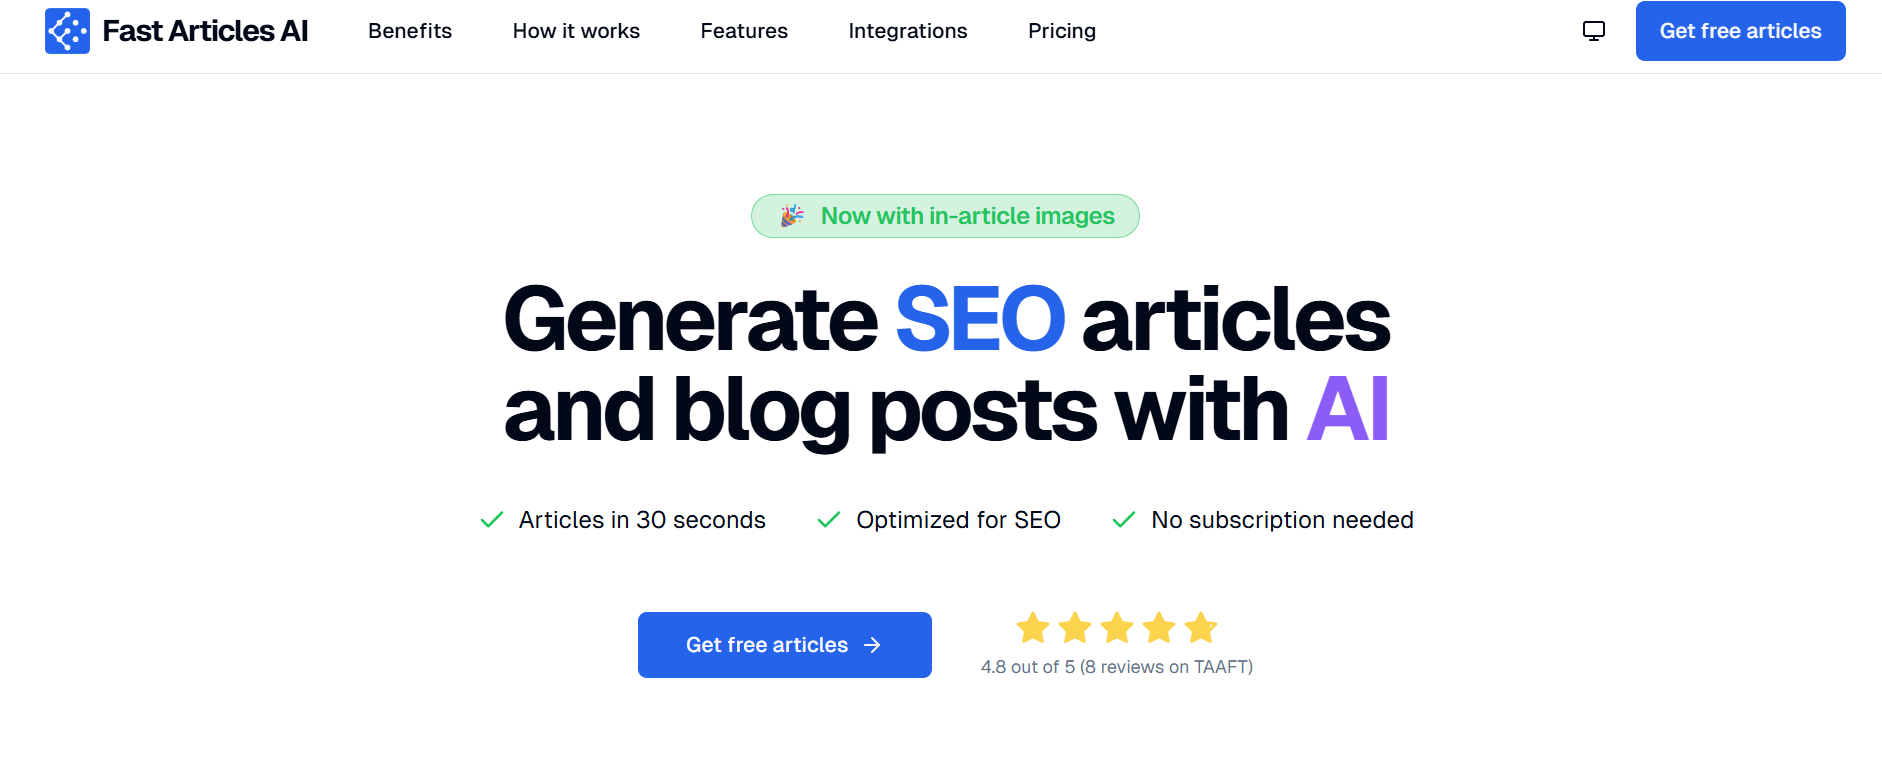The image size is (1882, 784).
Task: Go to How it works section
Action: pos(576,31)
